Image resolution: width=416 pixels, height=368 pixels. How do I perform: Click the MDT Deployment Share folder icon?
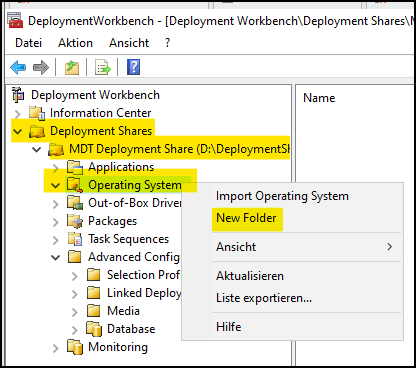pyautogui.click(x=56, y=149)
